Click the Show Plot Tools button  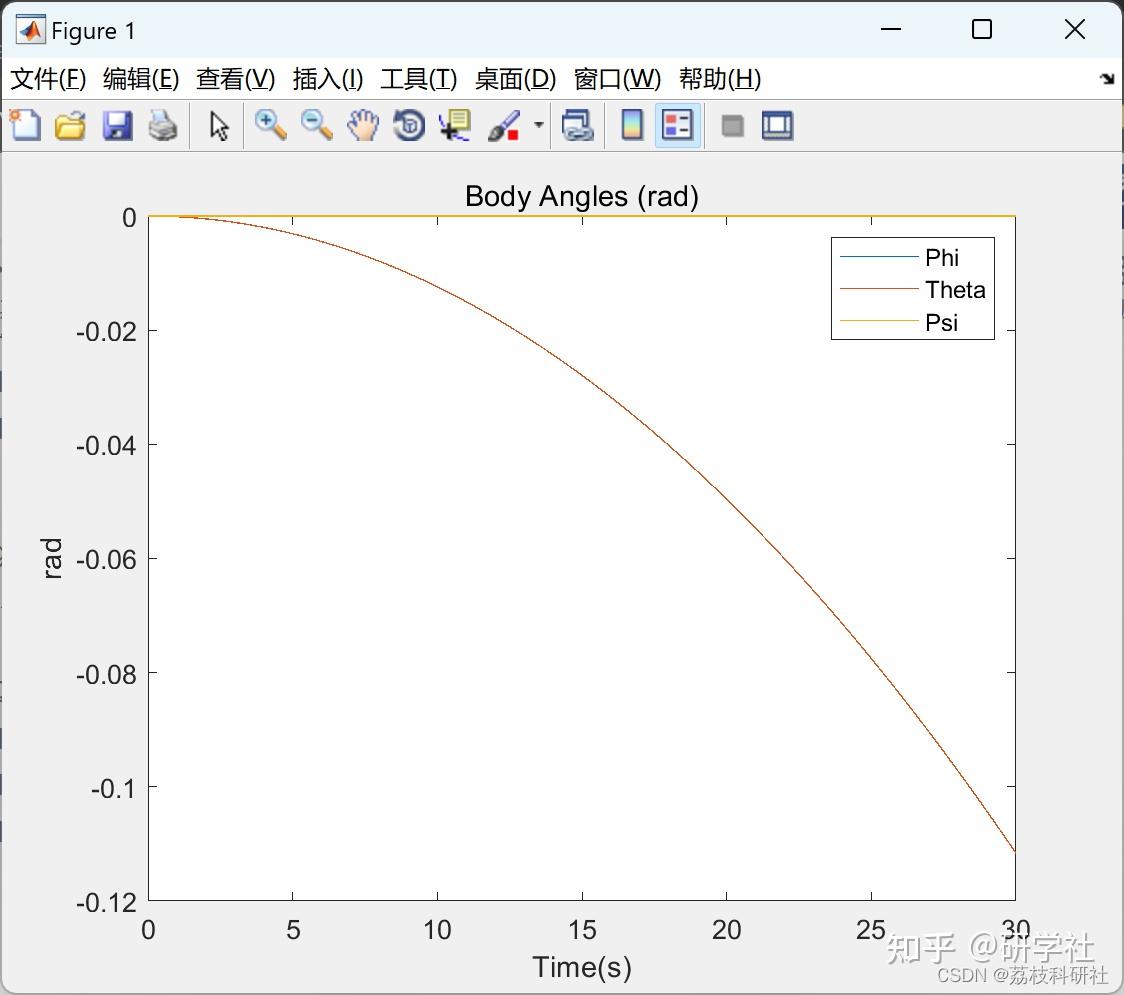(777, 125)
